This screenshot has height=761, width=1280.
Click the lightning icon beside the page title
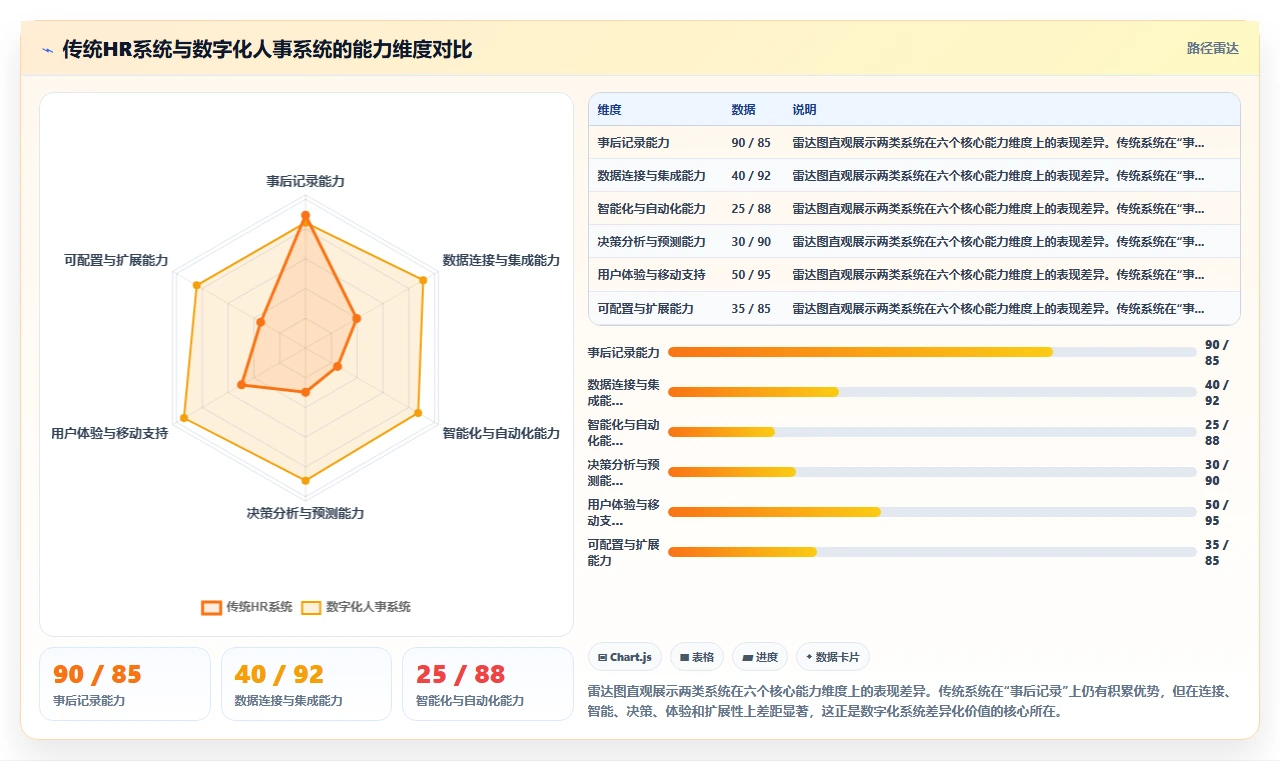(47, 50)
